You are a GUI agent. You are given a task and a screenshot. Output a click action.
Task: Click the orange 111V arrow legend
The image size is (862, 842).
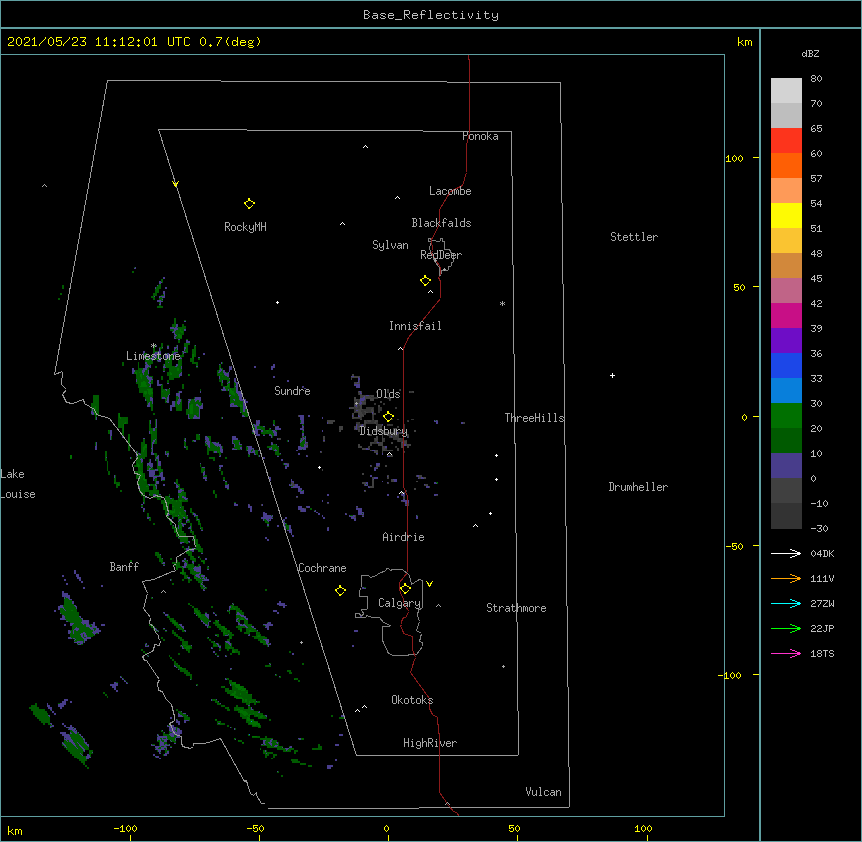[786, 578]
